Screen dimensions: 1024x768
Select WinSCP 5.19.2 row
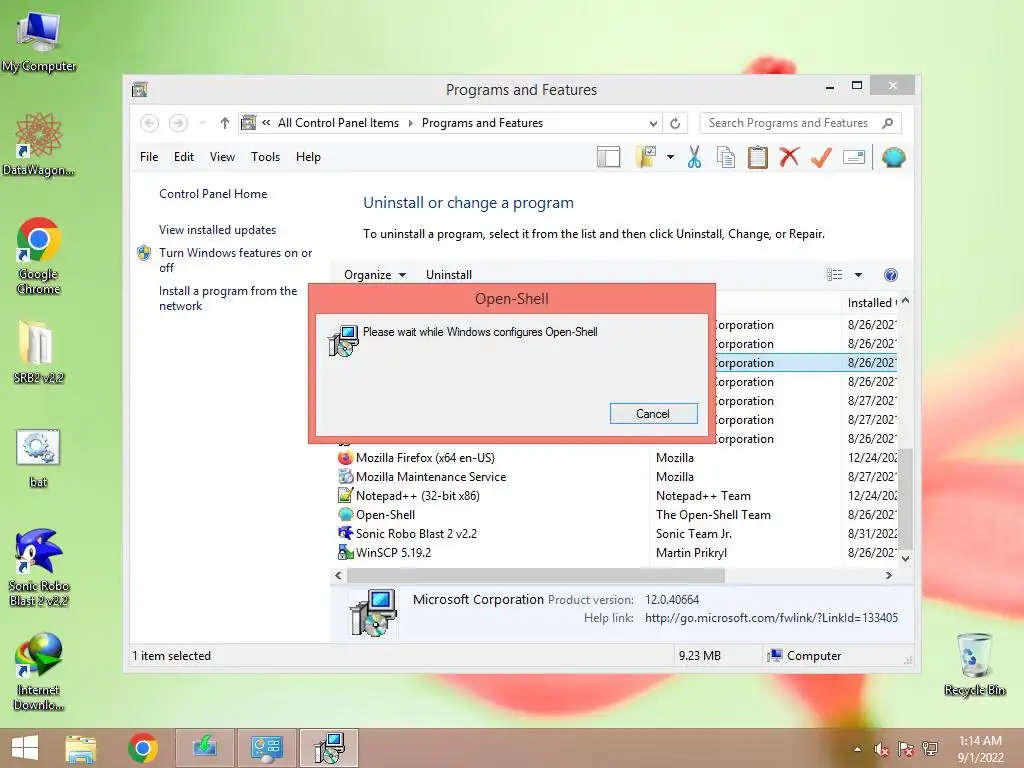[616, 552]
